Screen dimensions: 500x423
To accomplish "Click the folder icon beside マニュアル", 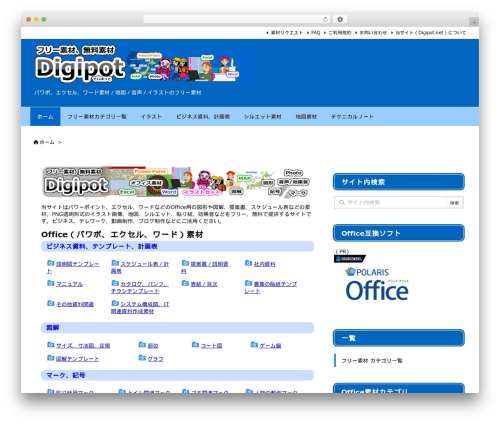I will 50,283.
